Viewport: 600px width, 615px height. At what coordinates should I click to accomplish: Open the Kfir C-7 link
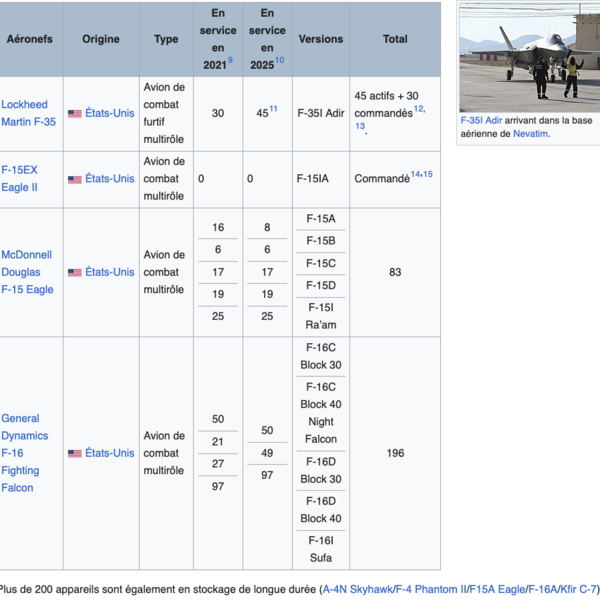(578, 590)
